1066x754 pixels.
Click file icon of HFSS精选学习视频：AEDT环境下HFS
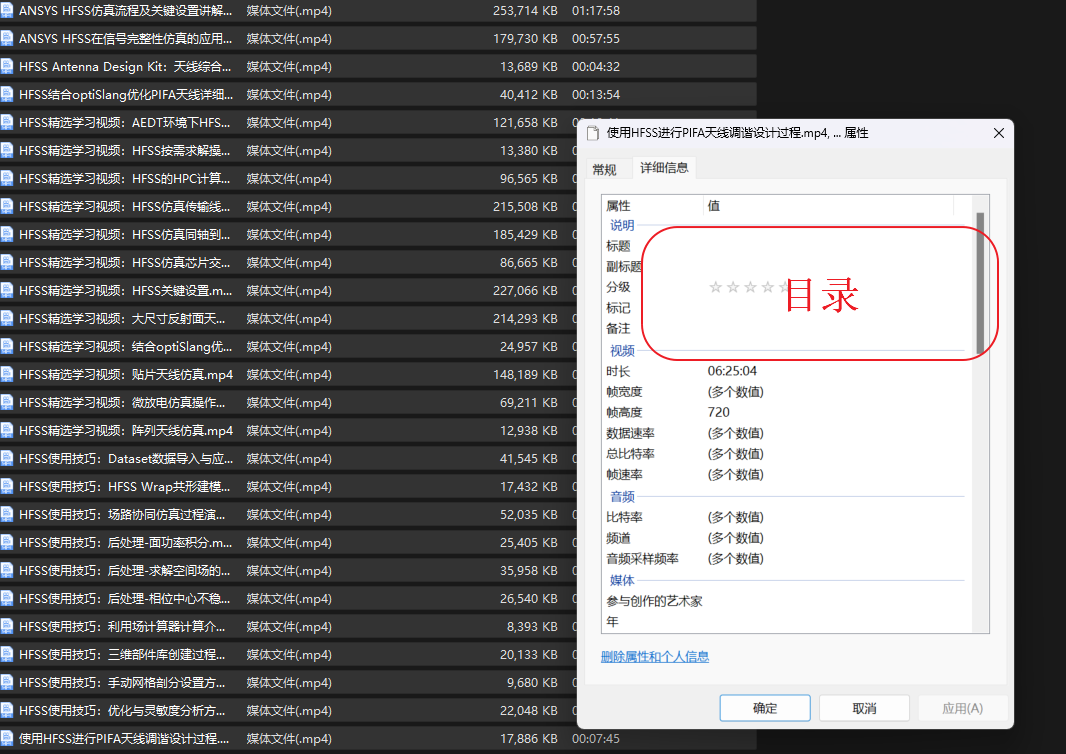[7, 122]
